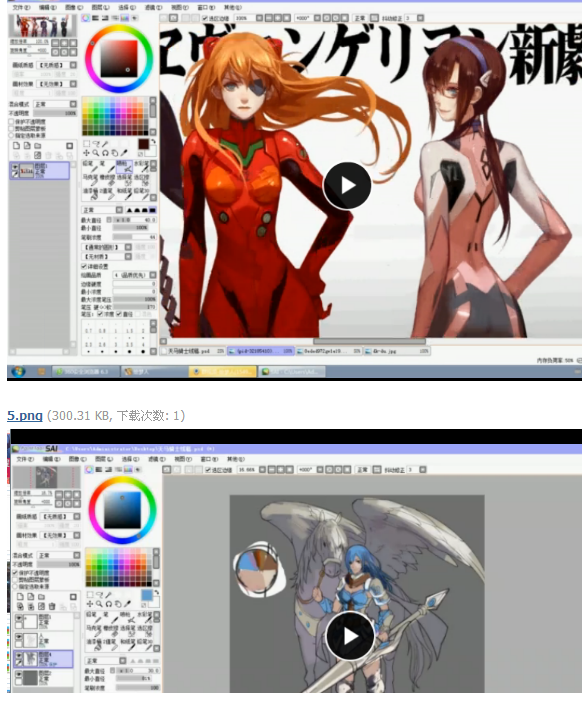Open 视图 menu in the lower SAI screenshot
Image resolution: width=582 pixels, height=716 pixels.
point(182,459)
